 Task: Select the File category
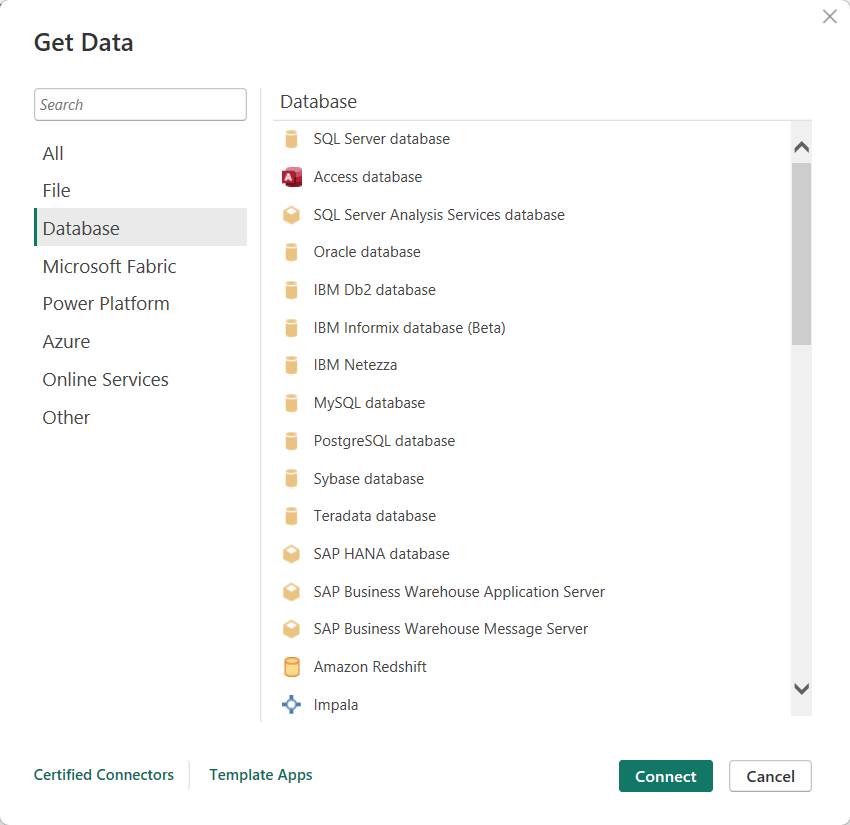point(140,191)
